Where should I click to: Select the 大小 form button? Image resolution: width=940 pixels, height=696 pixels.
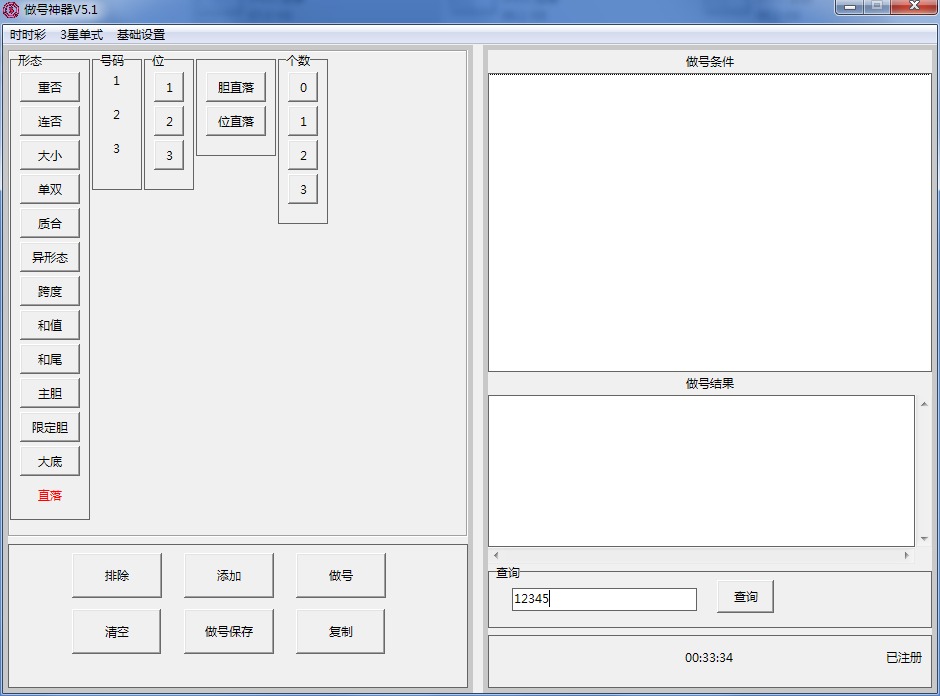[50, 156]
